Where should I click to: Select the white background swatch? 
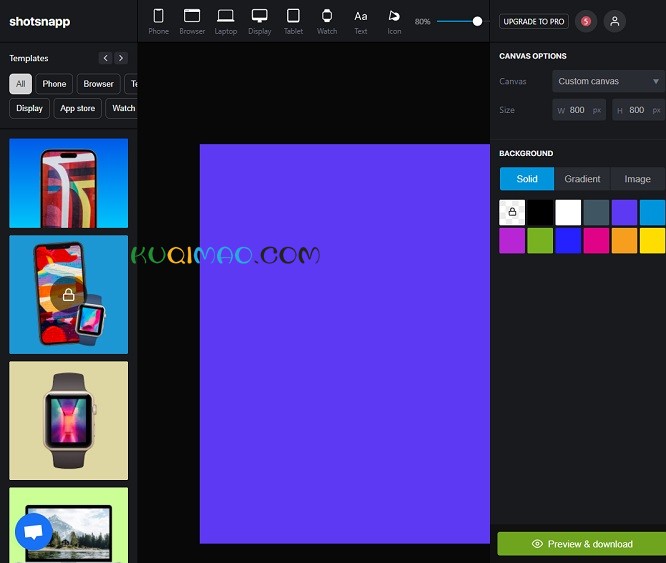(x=568, y=212)
